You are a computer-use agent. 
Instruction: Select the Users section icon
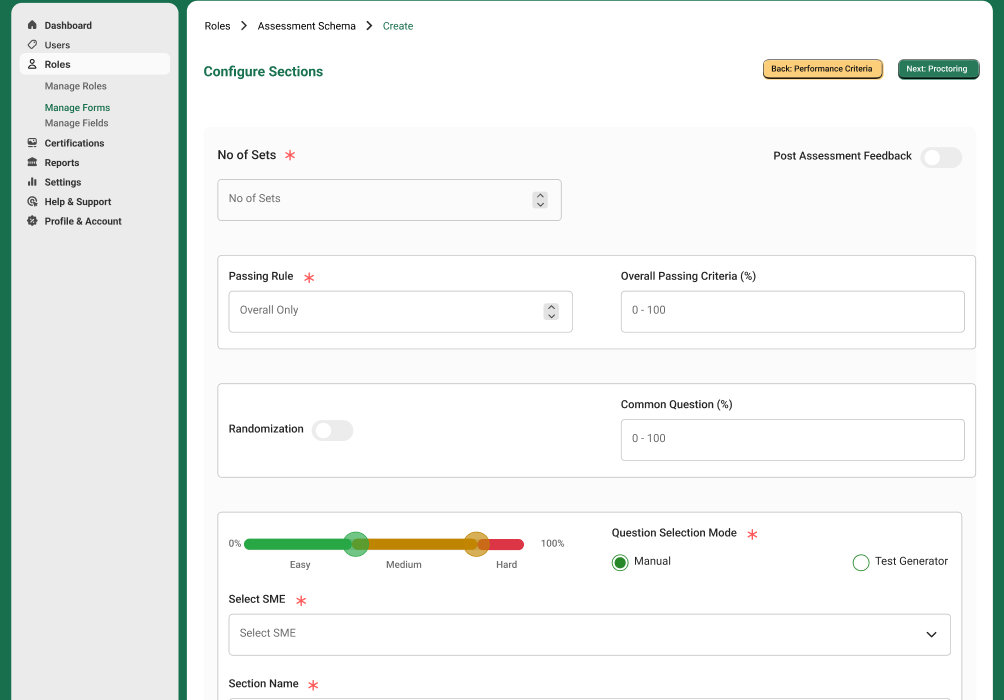click(32, 44)
